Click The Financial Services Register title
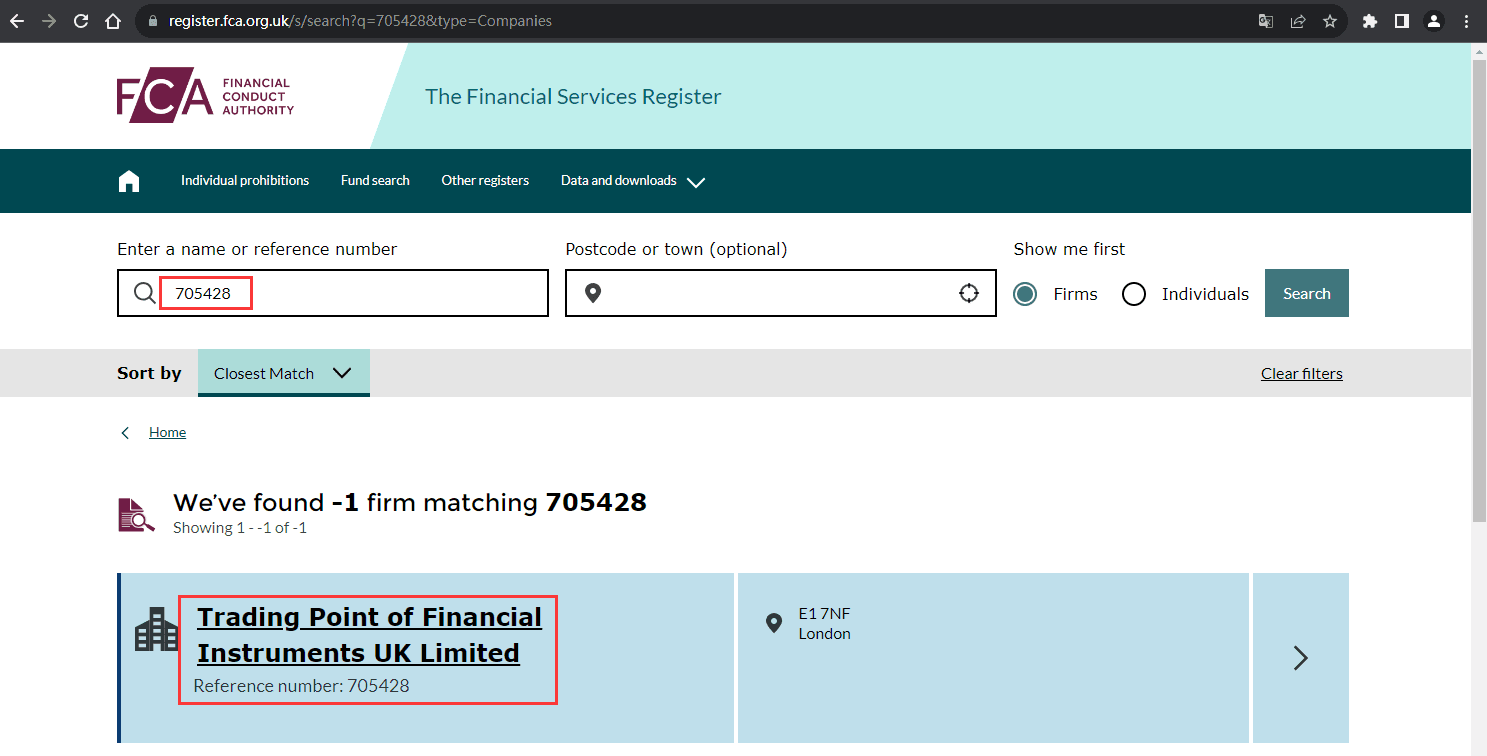Viewport: 1487px width, 756px height. click(573, 97)
